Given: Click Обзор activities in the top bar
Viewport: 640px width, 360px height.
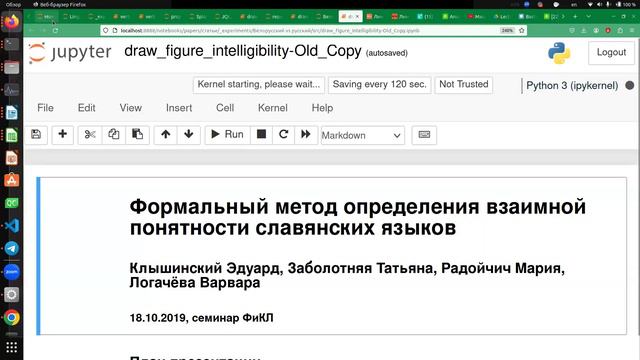Looking at the screenshot, I should (x=13, y=4).
